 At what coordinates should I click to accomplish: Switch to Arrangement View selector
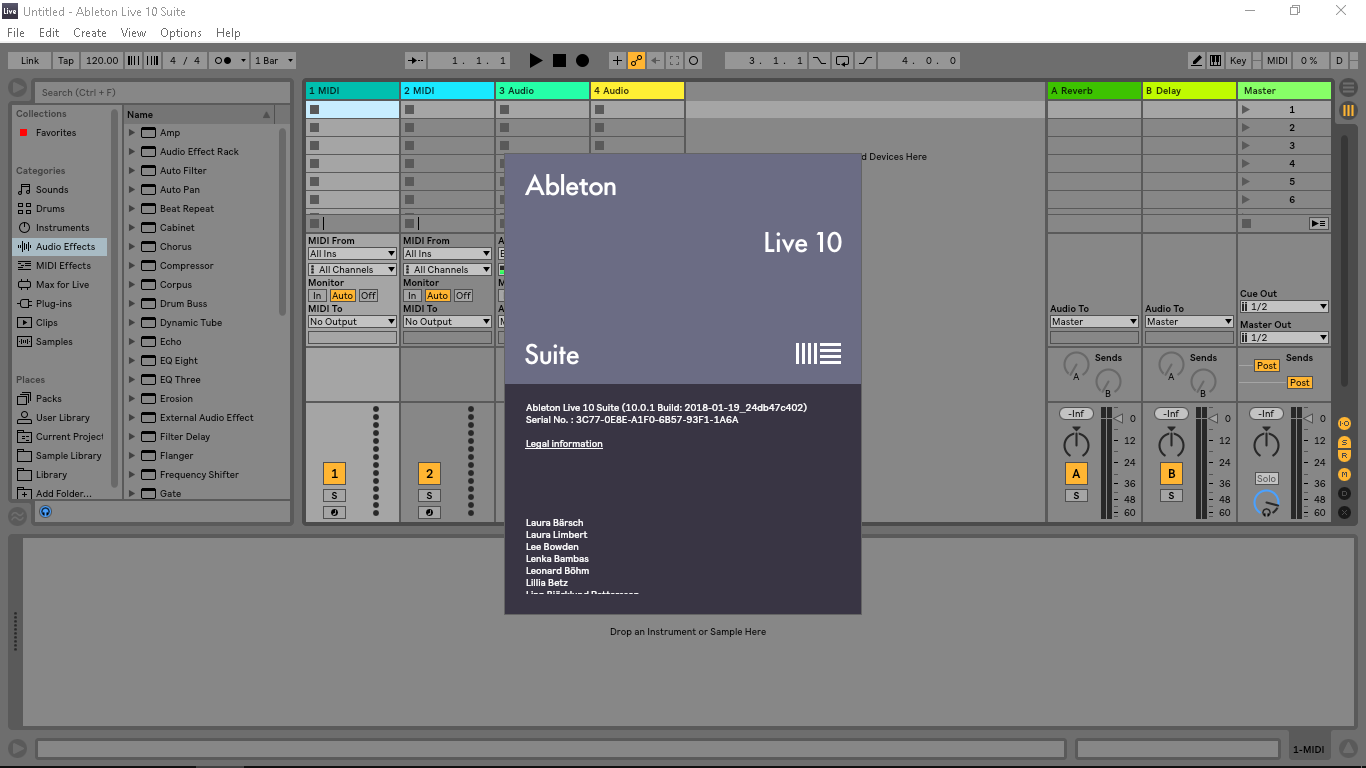point(1348,89)
